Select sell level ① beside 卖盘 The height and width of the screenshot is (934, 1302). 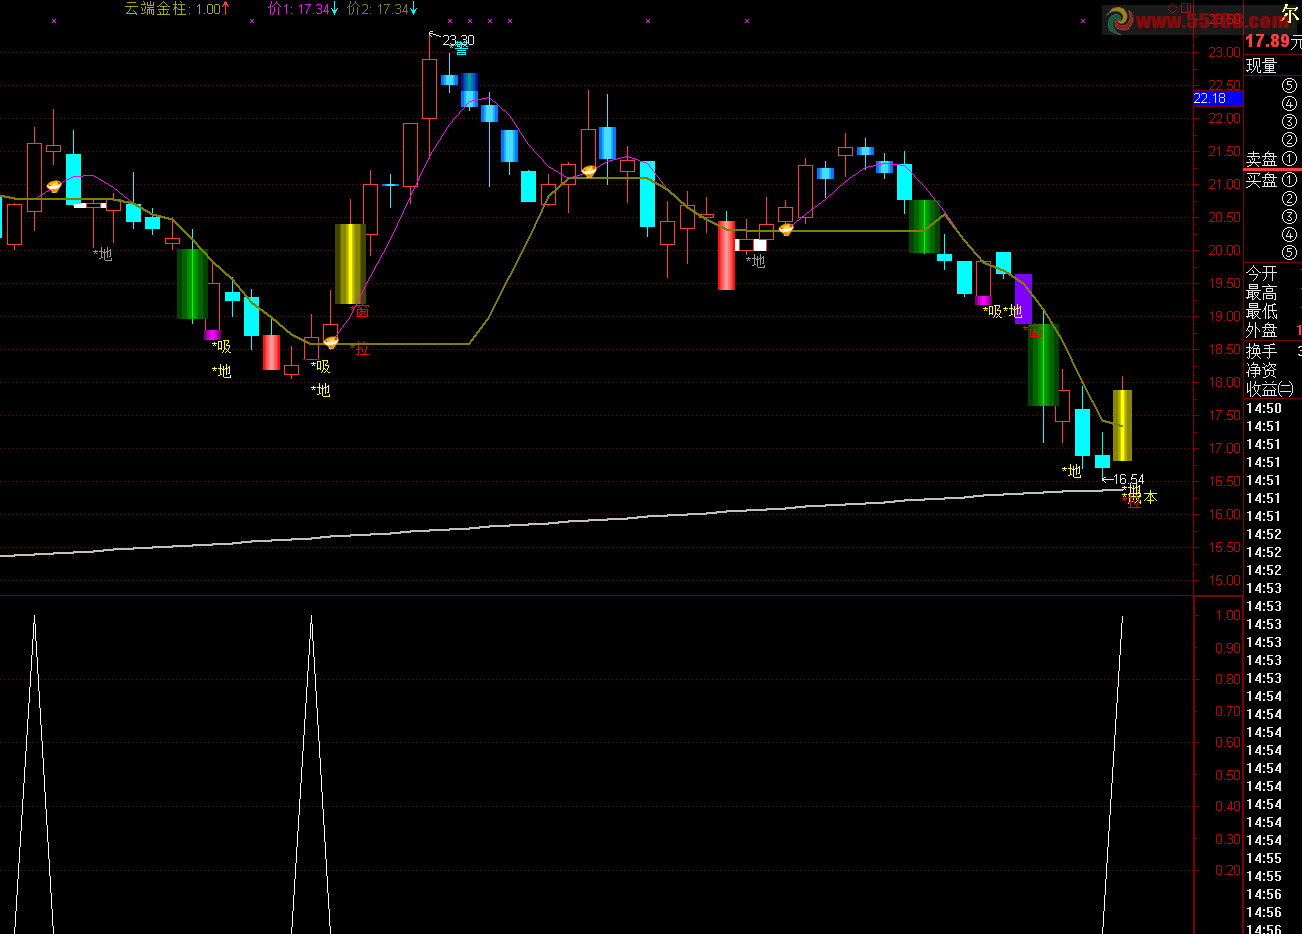tap(1289, 159)
